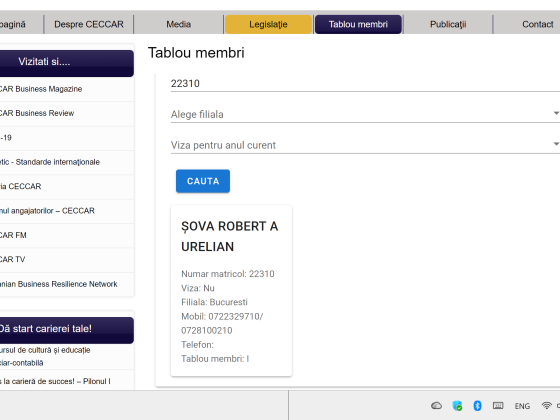Open the Publicații menu tab
This screenshot has width=560, height=420.
pos(448,24)
